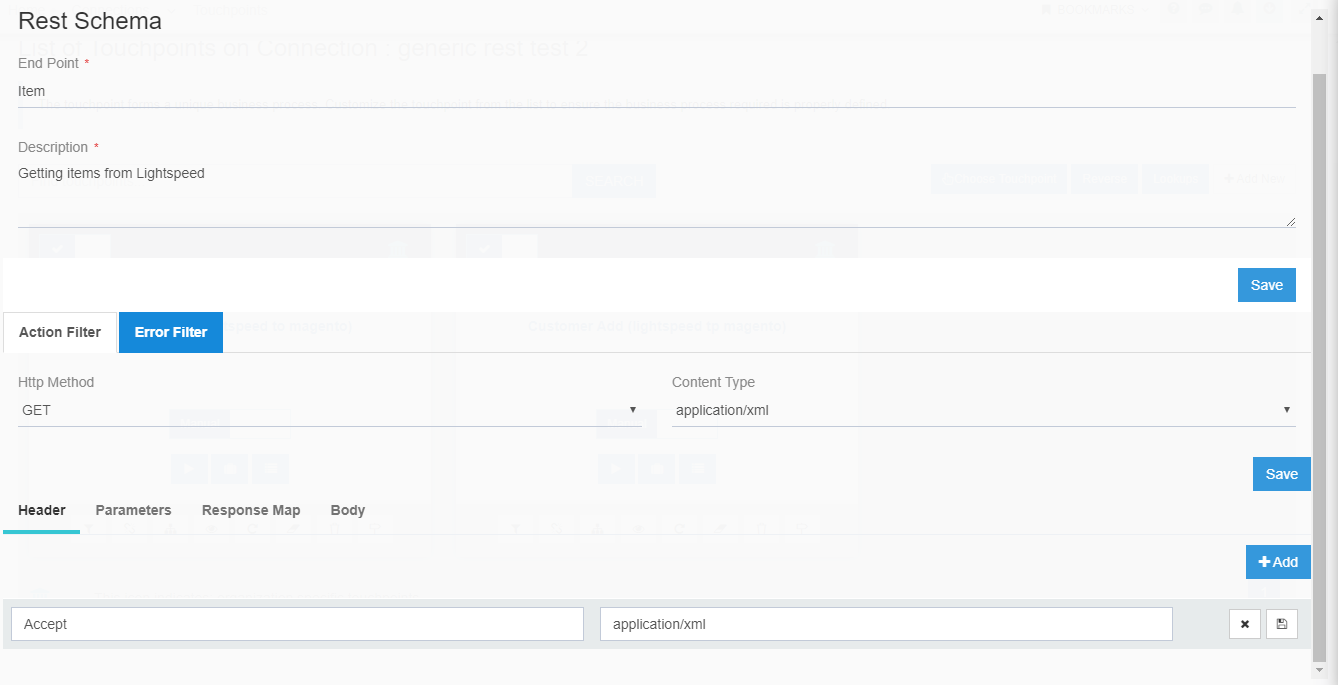Click the chat messages icon in the header
1338x685 pixels.
(1205, 9)
